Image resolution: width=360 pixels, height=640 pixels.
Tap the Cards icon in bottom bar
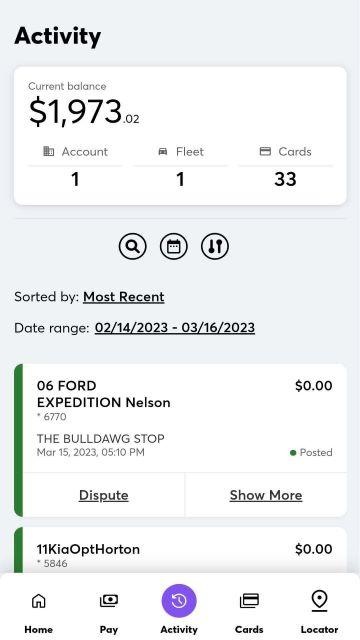pyautogui.click(x=249, y=600)
